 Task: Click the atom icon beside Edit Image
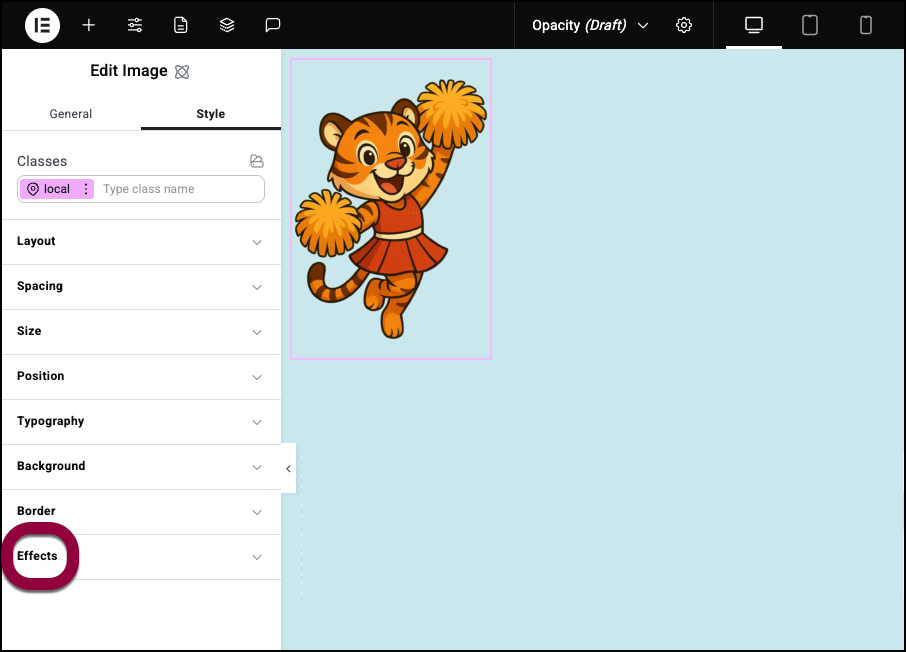(182, 72)
